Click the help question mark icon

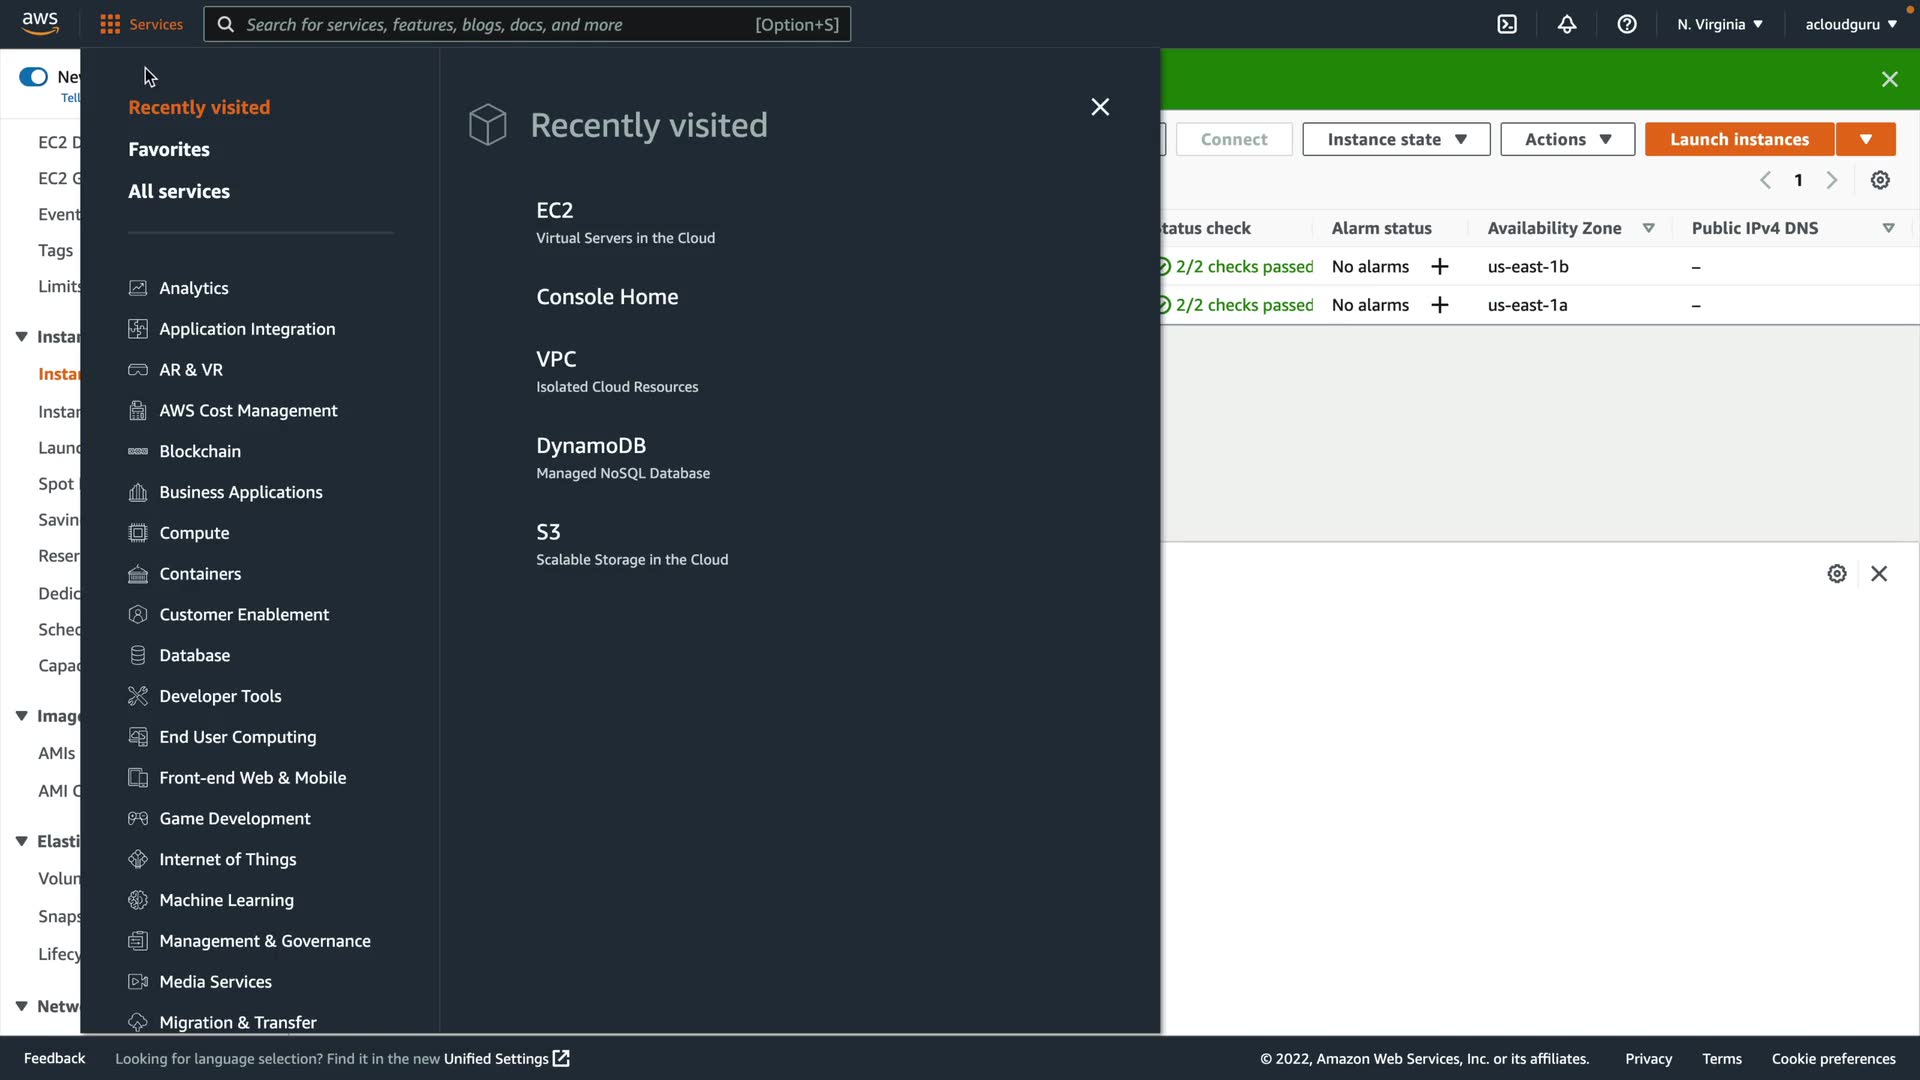[x=1627, y=24]
